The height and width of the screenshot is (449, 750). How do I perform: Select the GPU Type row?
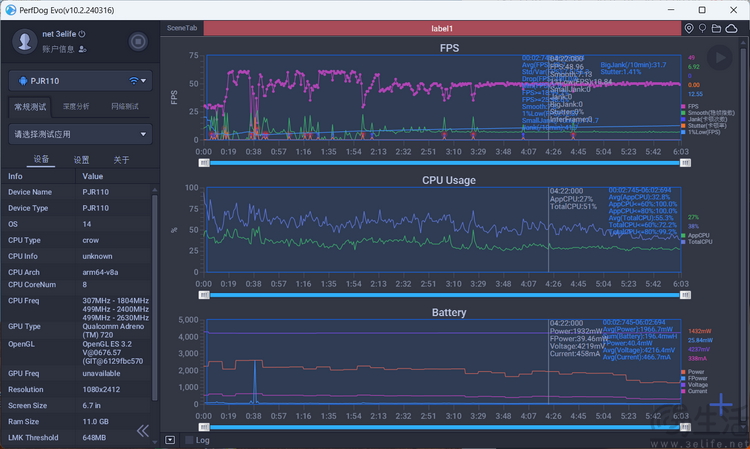(x=77, y=330)
